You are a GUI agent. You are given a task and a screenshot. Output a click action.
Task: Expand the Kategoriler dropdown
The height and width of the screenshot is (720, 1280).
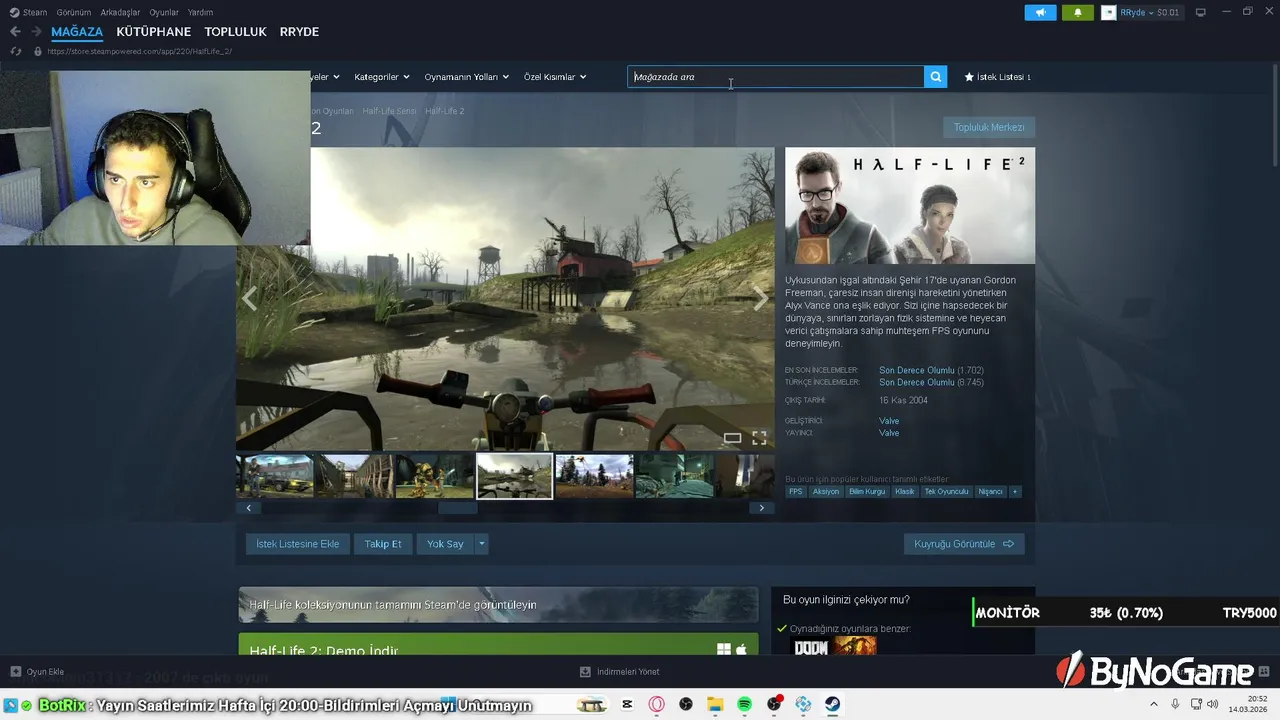382,77
